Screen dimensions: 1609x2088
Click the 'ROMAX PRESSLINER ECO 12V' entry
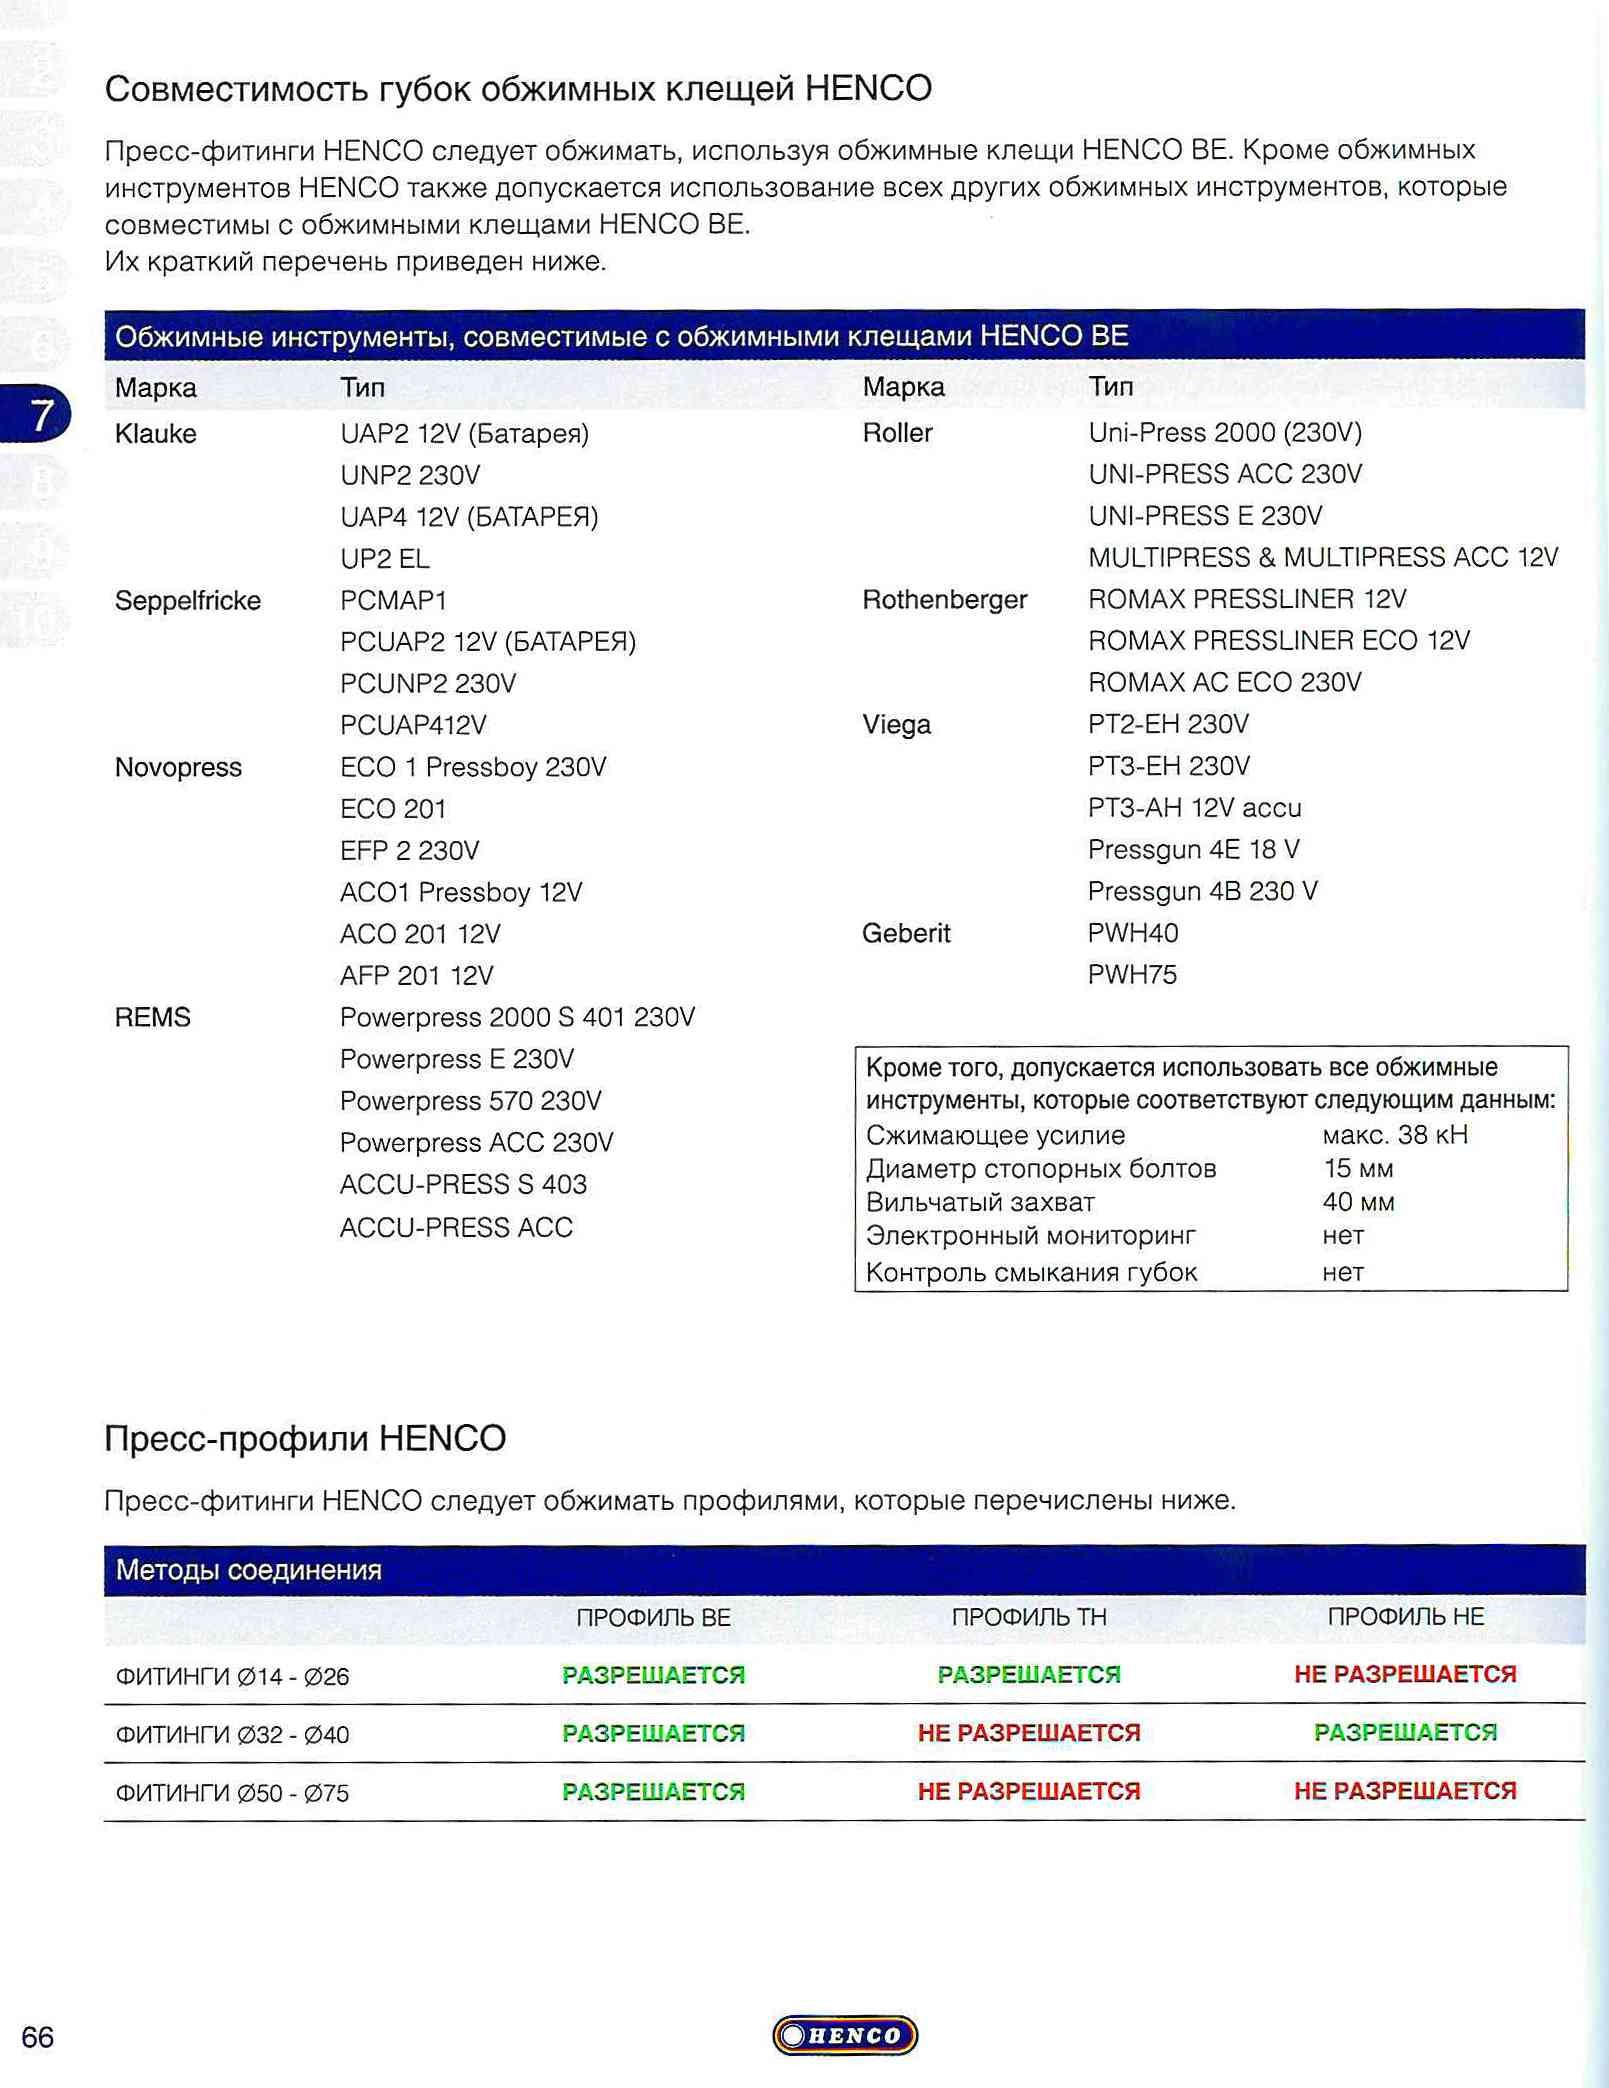coord(1278,641)
